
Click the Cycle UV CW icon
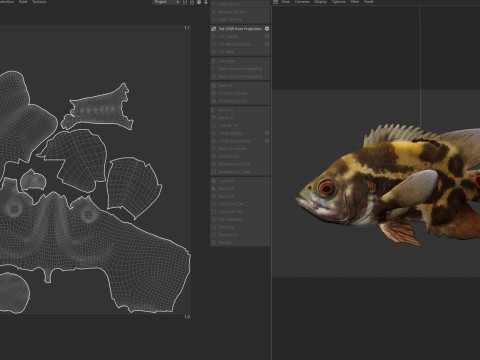214,212
